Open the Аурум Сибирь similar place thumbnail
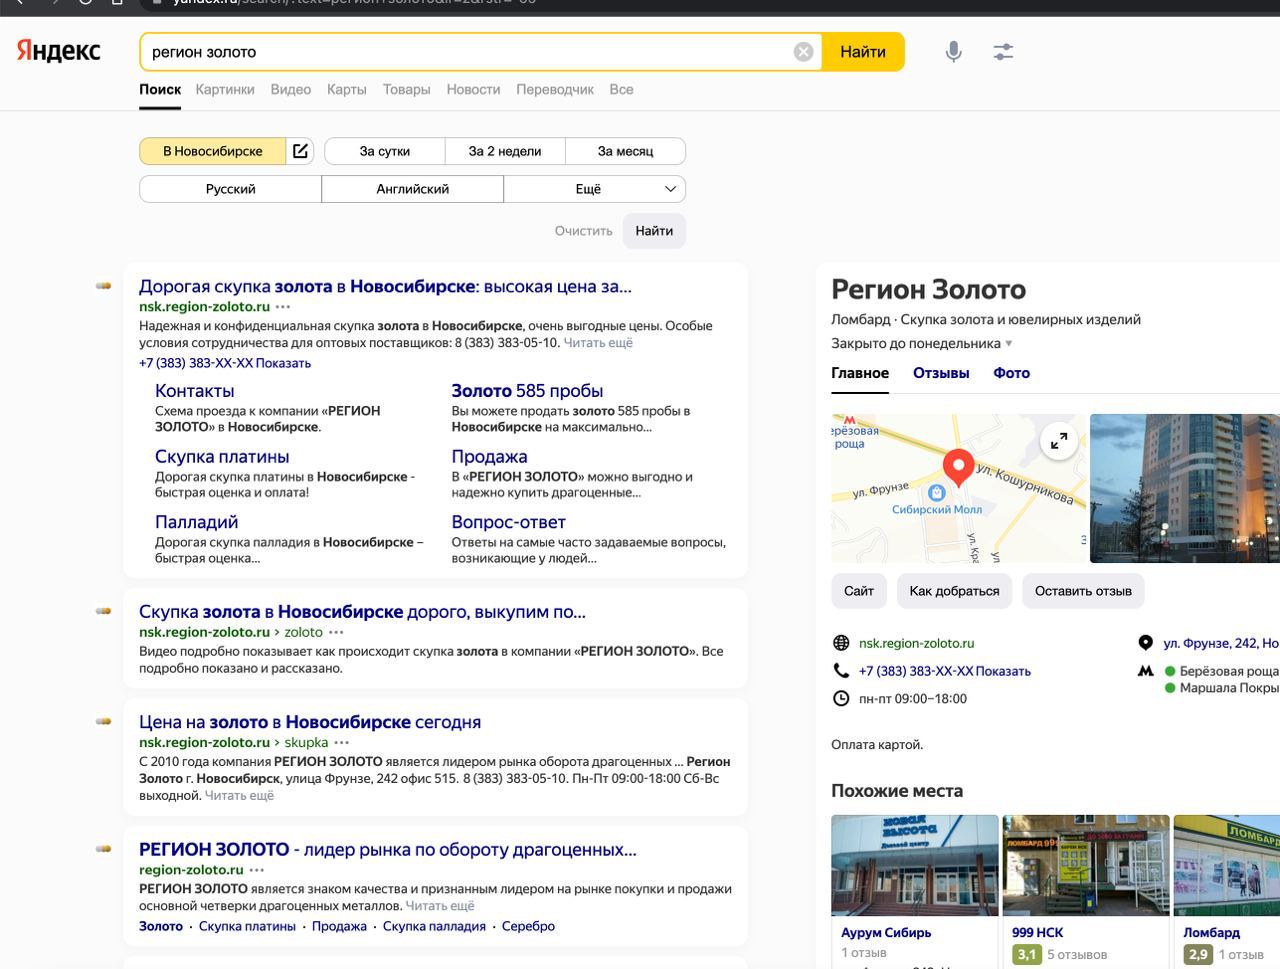Viewport: 1280px width, 969px height. pyautogui.click(x=915, y=865)
